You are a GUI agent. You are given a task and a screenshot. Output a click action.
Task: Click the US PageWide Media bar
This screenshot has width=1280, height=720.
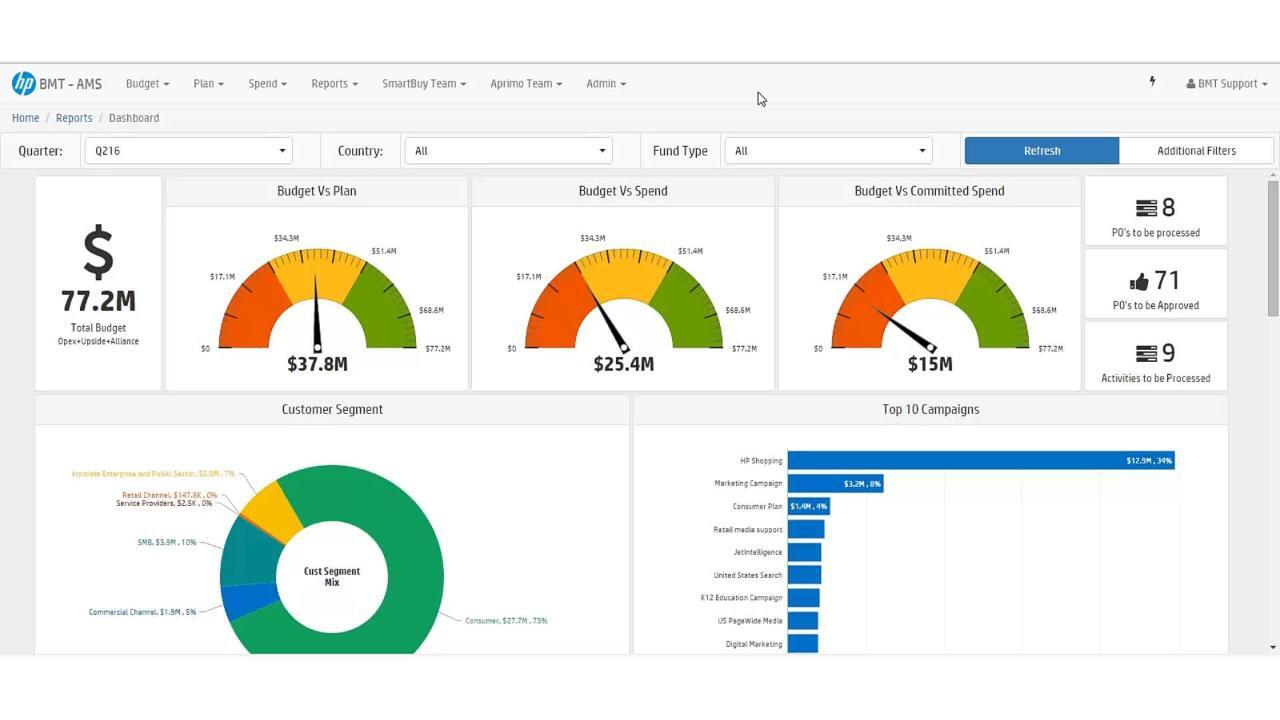pyautogui.click(x=803, y=621)
